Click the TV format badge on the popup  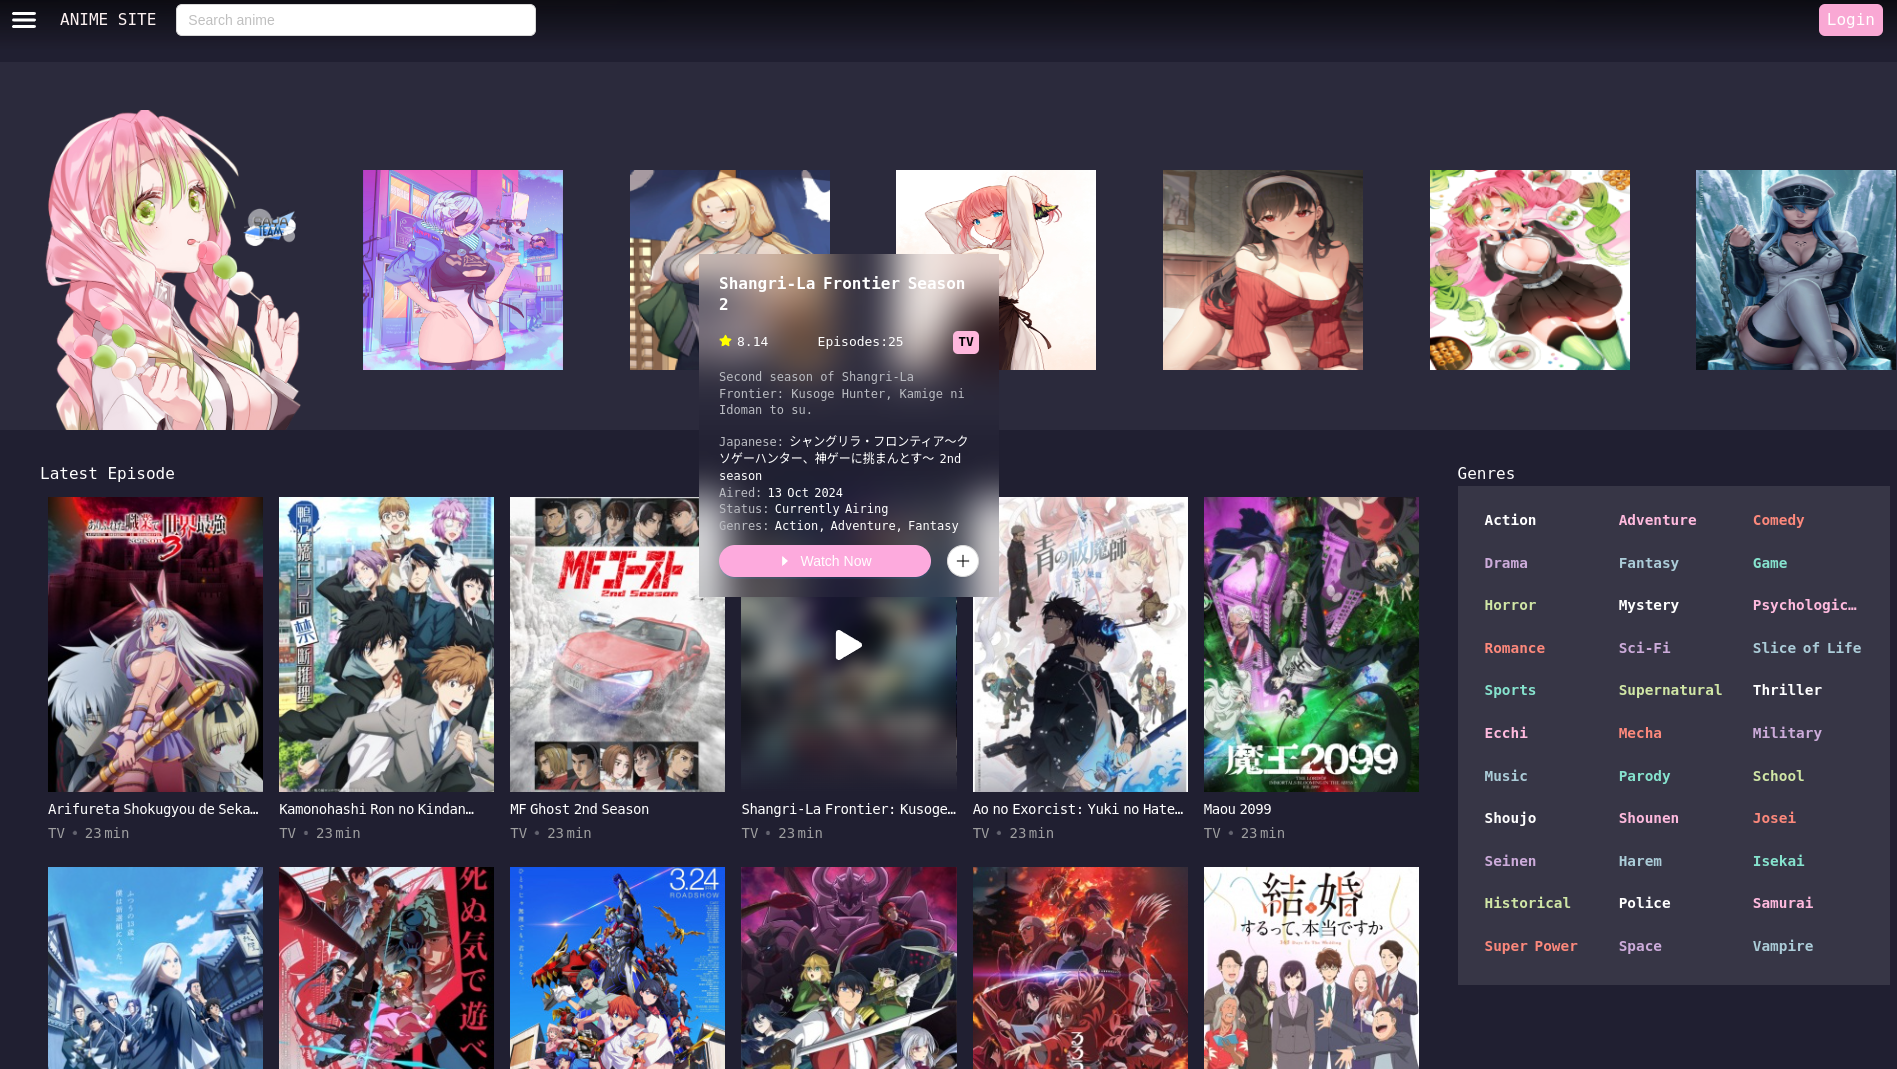[965, 341]
